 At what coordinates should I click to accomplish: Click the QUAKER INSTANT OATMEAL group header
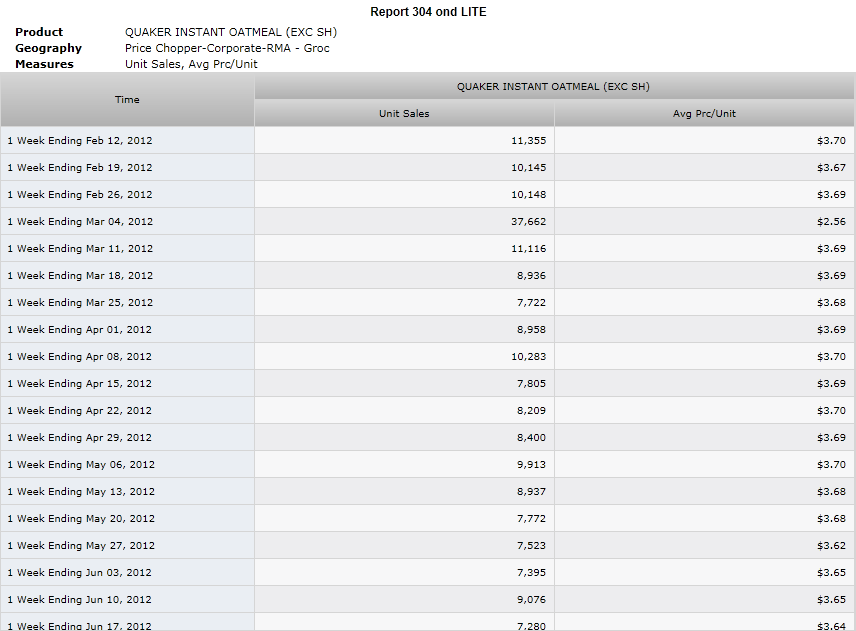[554, 86]
